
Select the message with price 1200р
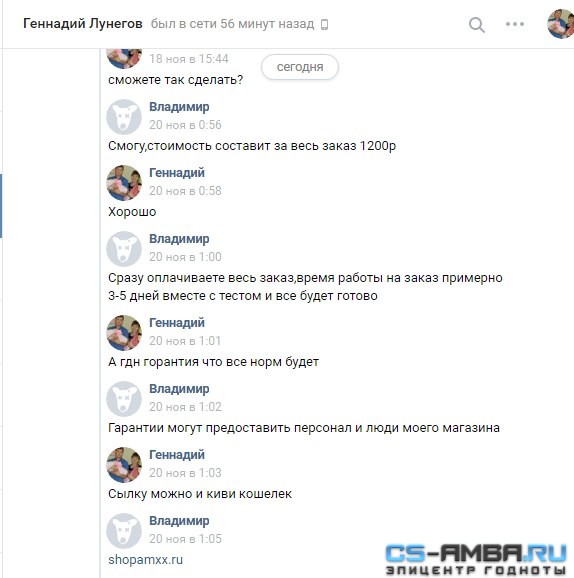(252, 146)
